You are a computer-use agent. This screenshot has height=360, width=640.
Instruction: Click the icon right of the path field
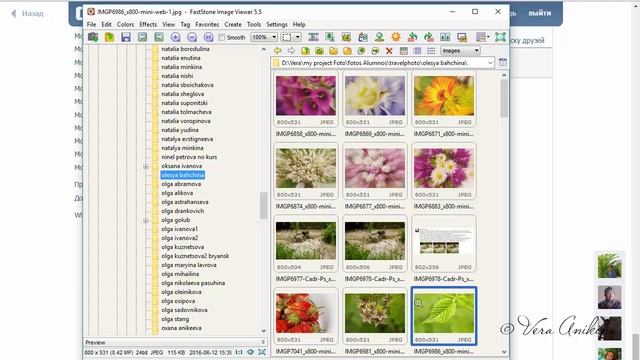click(503, 62)
